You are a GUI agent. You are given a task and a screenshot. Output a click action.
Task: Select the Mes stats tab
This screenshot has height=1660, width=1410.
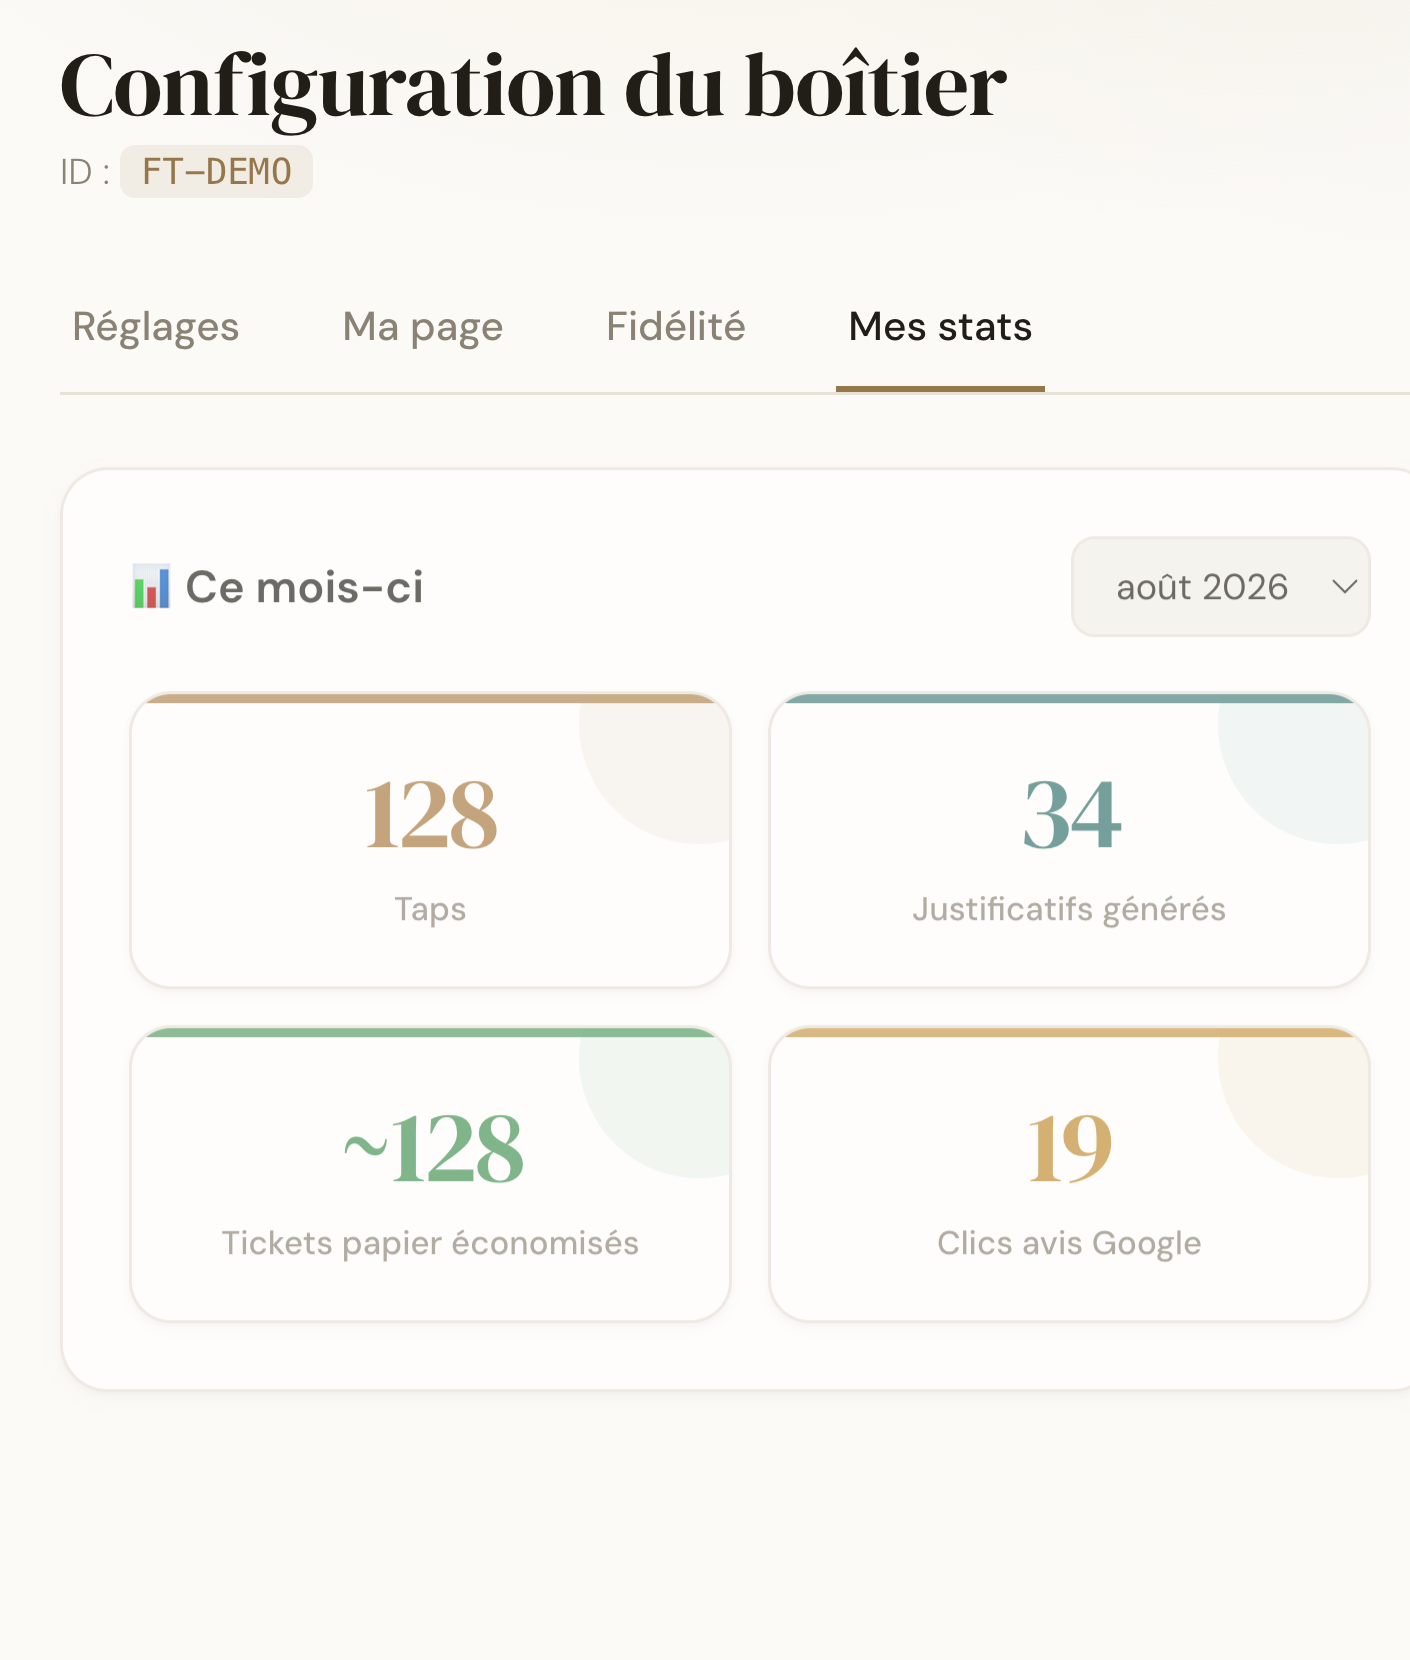tap(940, 327)
